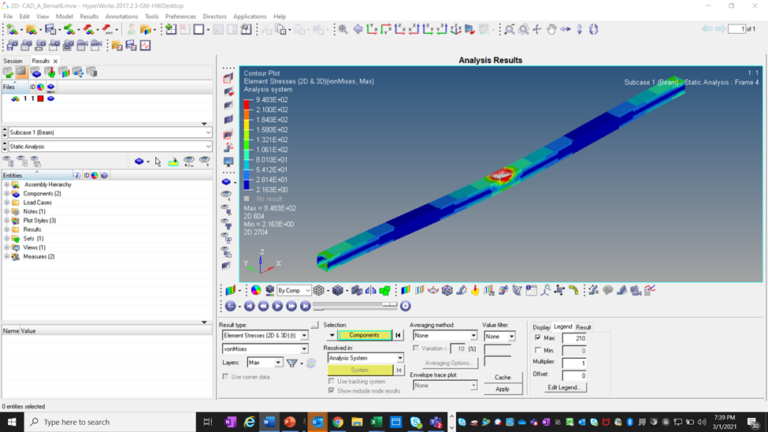
Task: Click the left arrow previous view icon
Action: tap(358, 29)
